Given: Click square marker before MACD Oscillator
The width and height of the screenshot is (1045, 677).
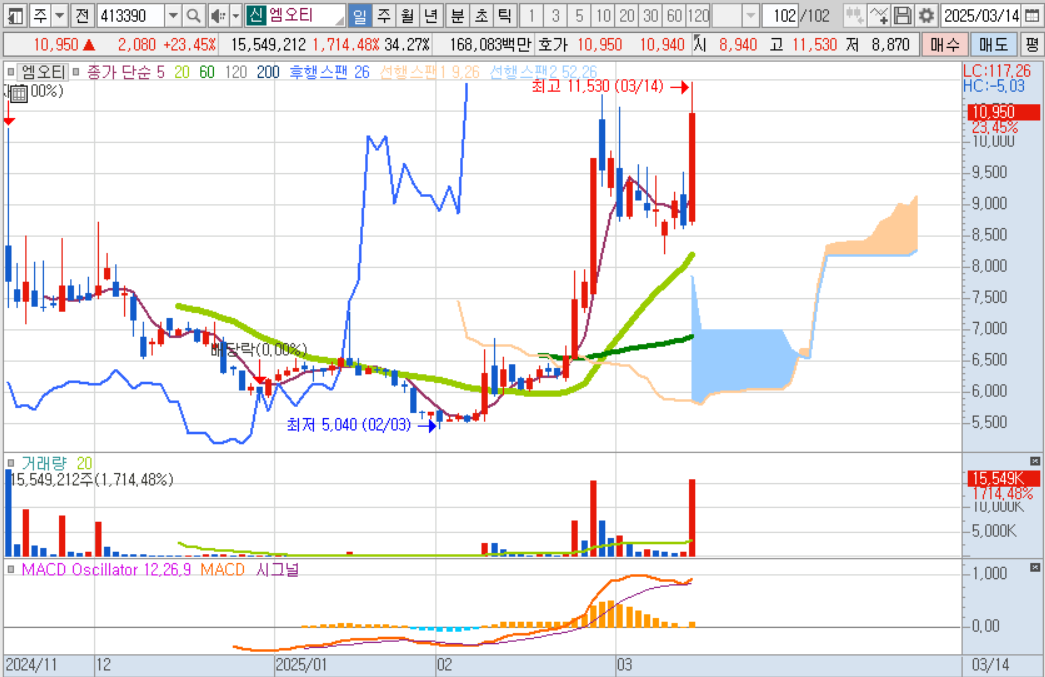Looking at the screenshot, I should point(11,569).
